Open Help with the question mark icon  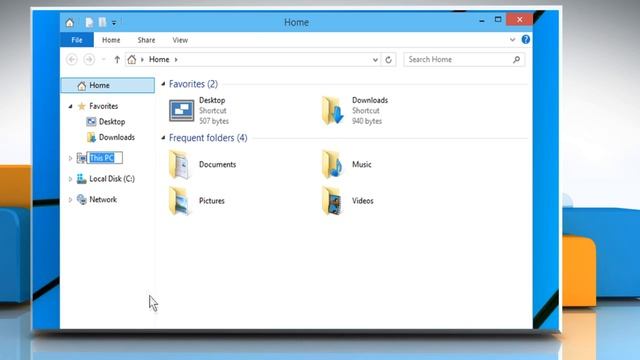pyautogui.click(x=526, y=39)
